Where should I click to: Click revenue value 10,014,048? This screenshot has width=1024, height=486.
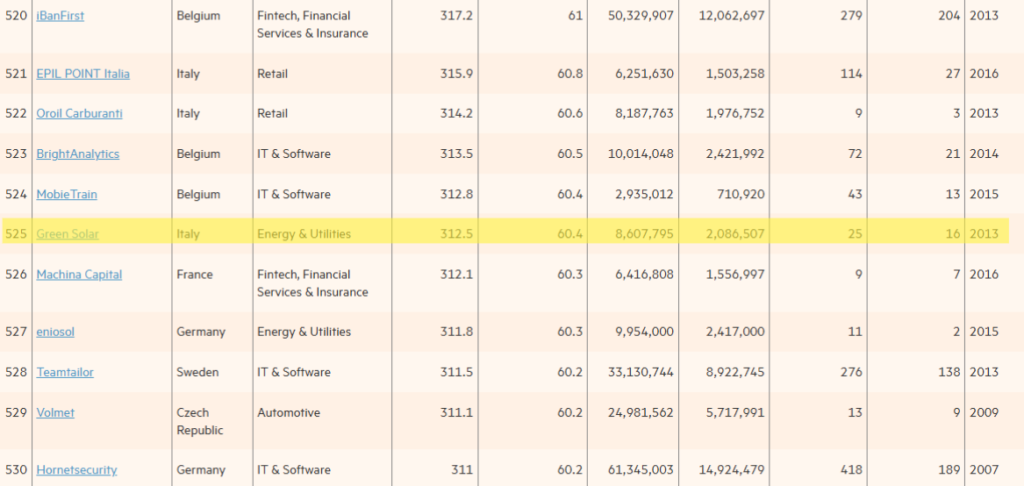pyautogui.click(x=640, y=154)
